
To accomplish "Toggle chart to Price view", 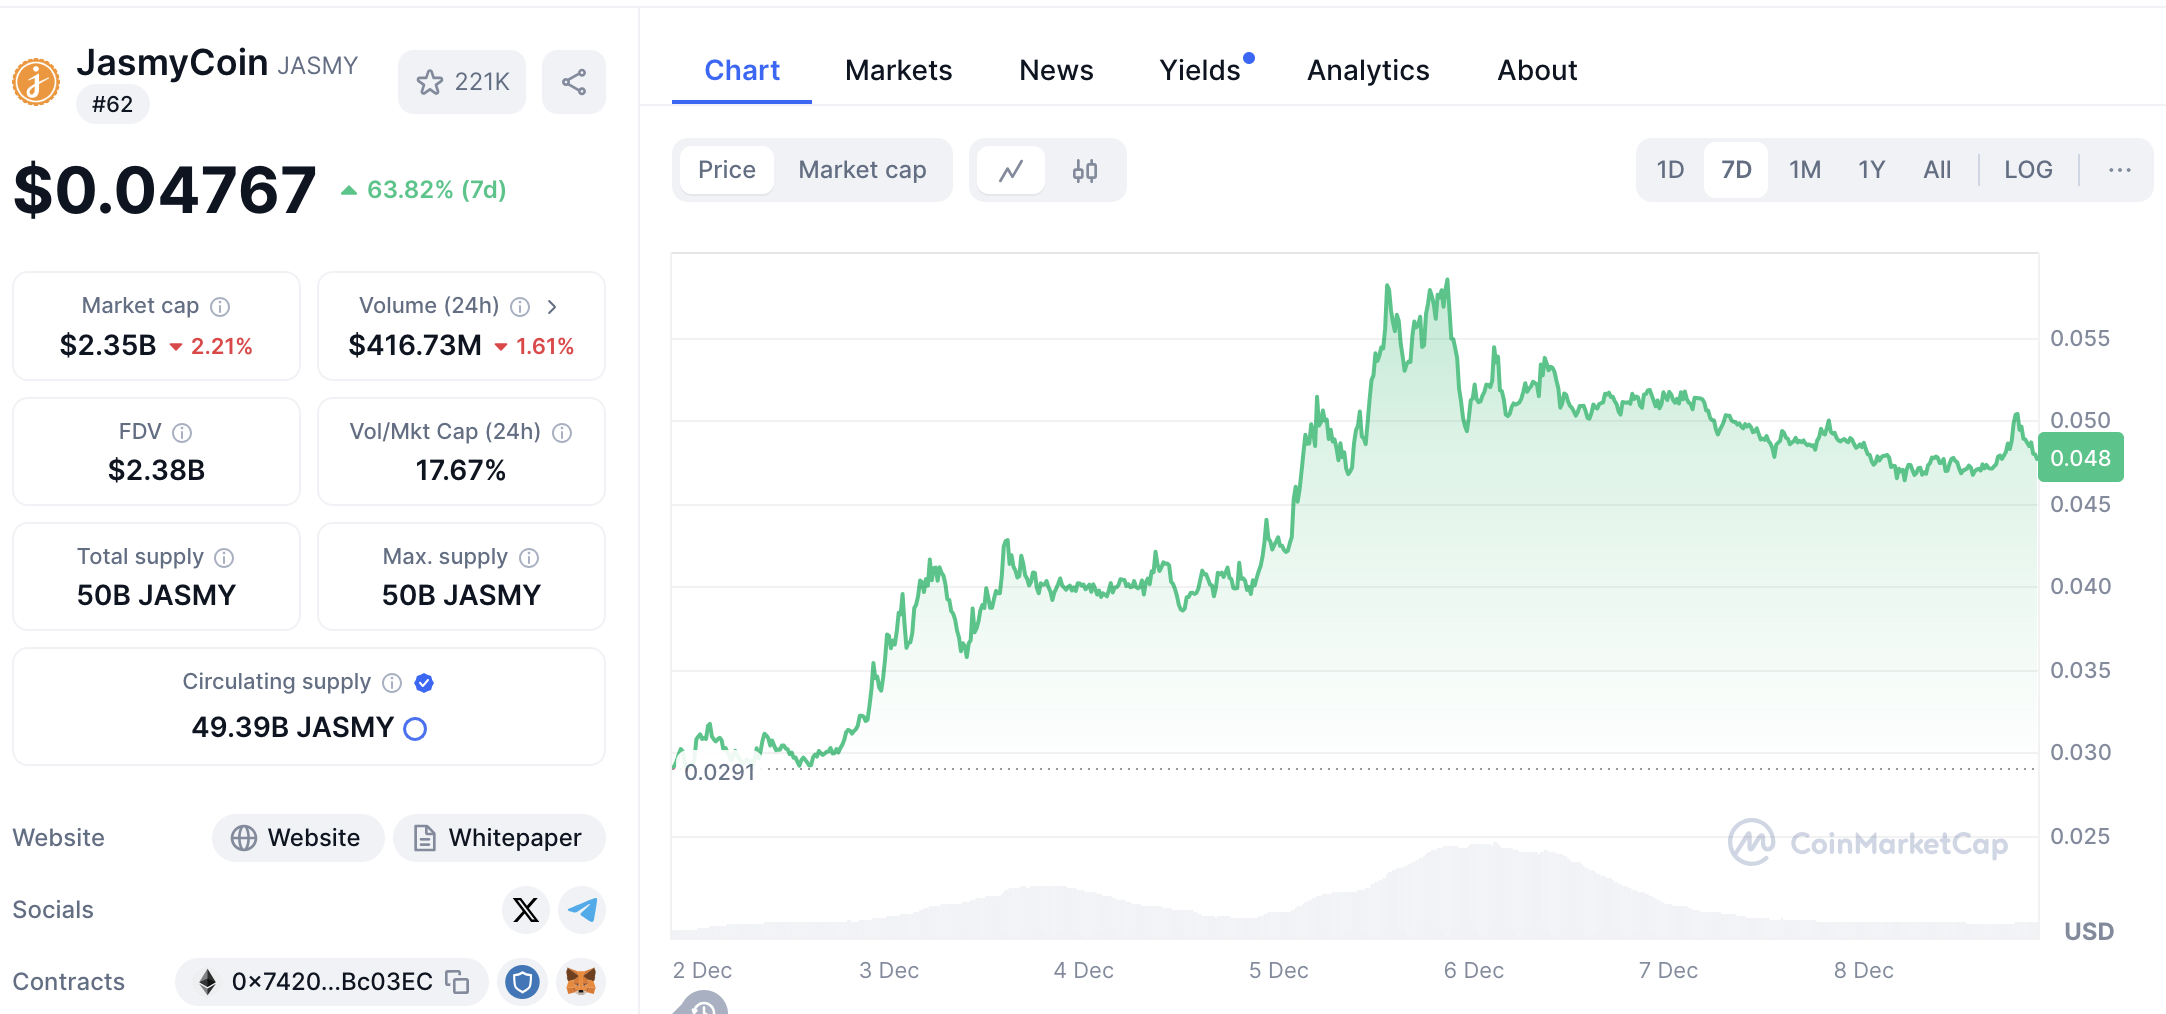I will [x=727, y=170].
